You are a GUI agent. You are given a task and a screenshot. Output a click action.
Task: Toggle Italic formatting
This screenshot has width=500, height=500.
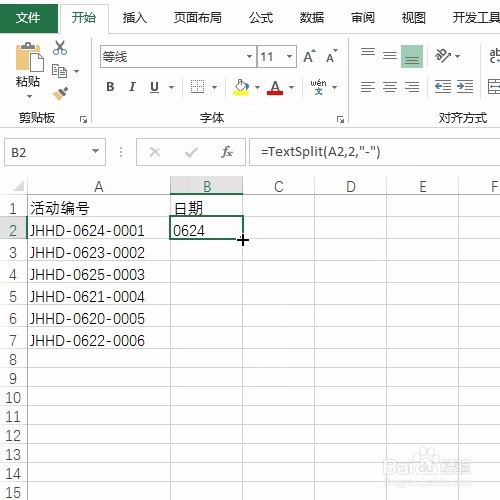[x=132, y=87]
